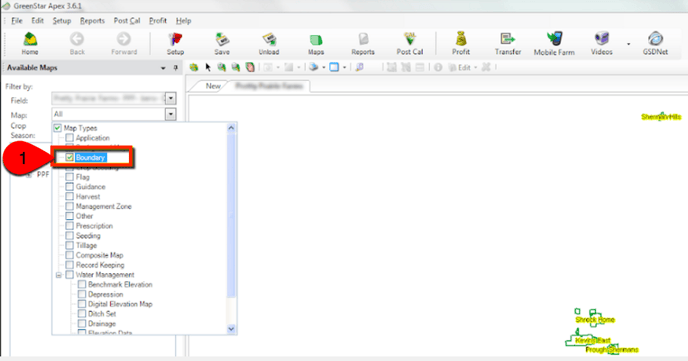
Task: Click the map types list scrollbar down arrow
Action: click(x=232, y=329)
